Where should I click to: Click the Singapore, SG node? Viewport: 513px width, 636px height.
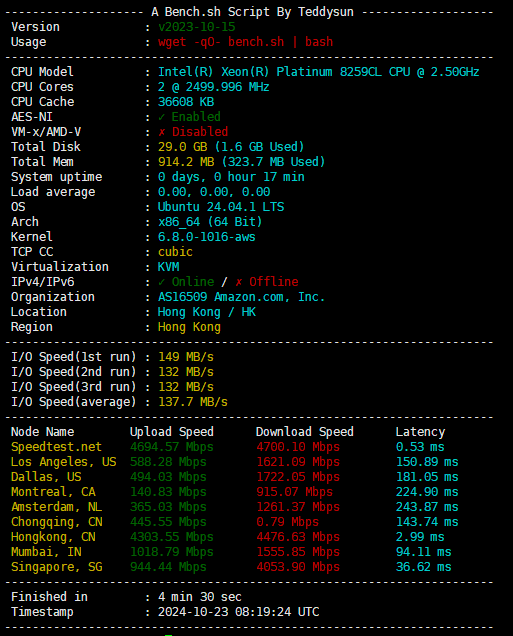tap(56, 567)
